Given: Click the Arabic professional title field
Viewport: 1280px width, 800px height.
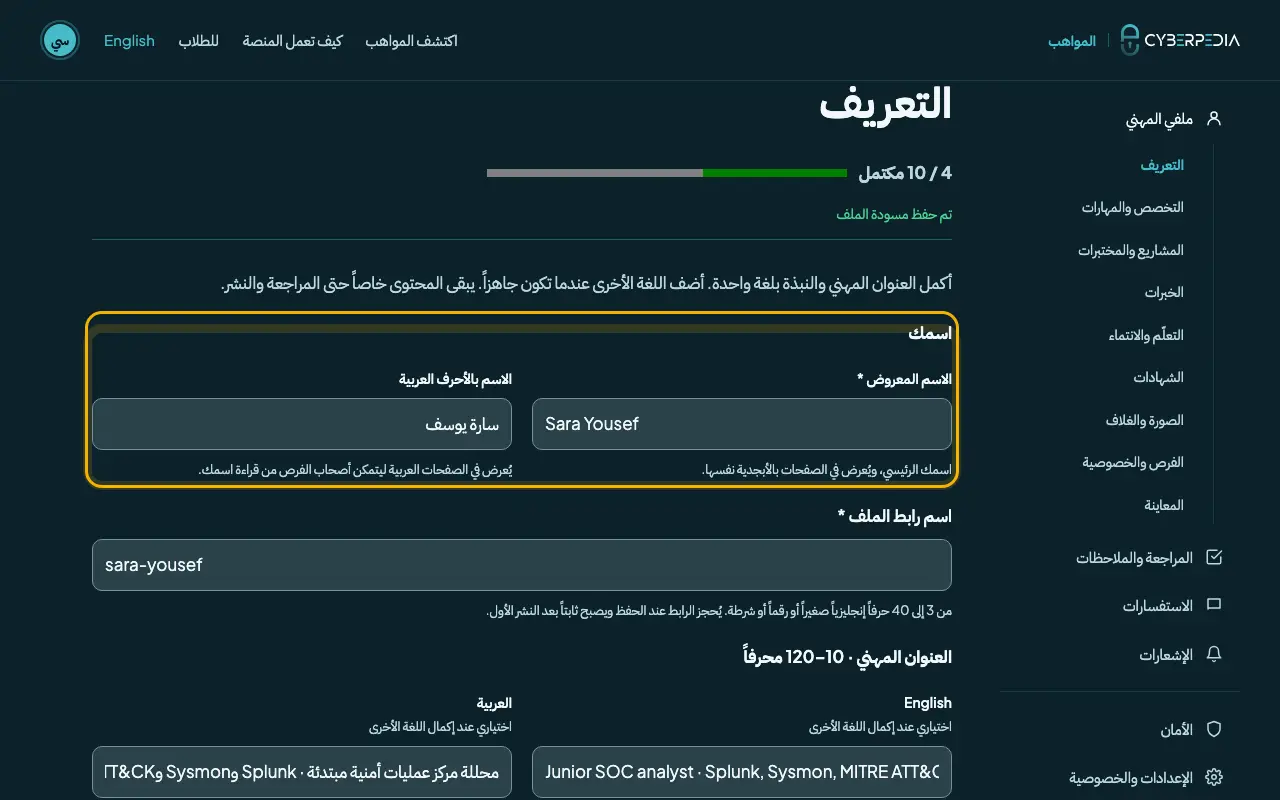Looking at the screenshot, I should coord(302,772).
